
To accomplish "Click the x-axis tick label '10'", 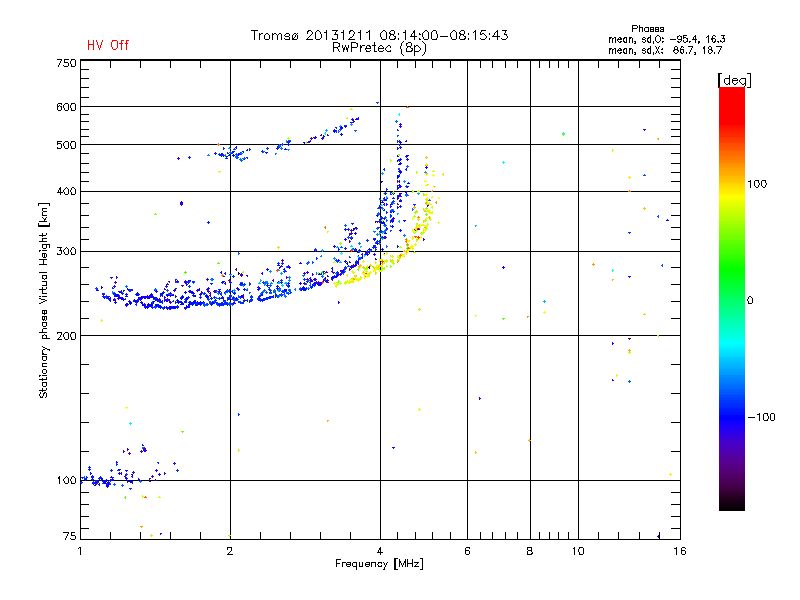I will (578, 551).
